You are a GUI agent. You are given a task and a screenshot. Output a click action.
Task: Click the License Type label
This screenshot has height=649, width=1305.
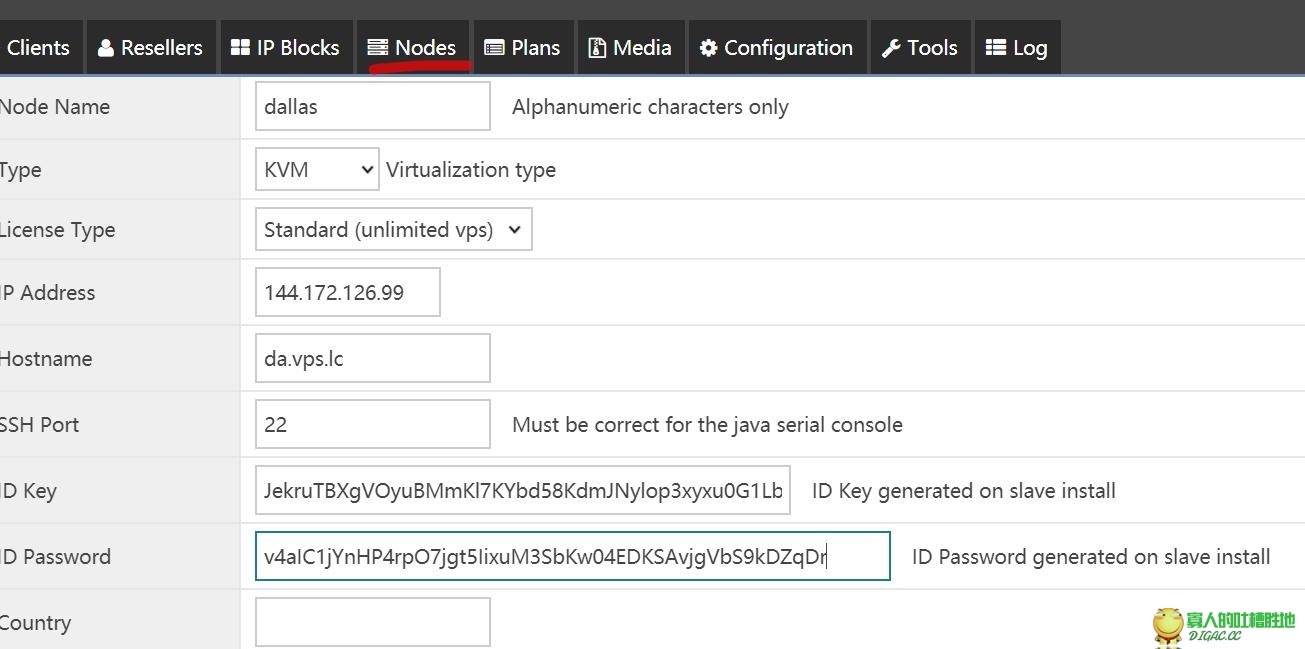[58, 230]
